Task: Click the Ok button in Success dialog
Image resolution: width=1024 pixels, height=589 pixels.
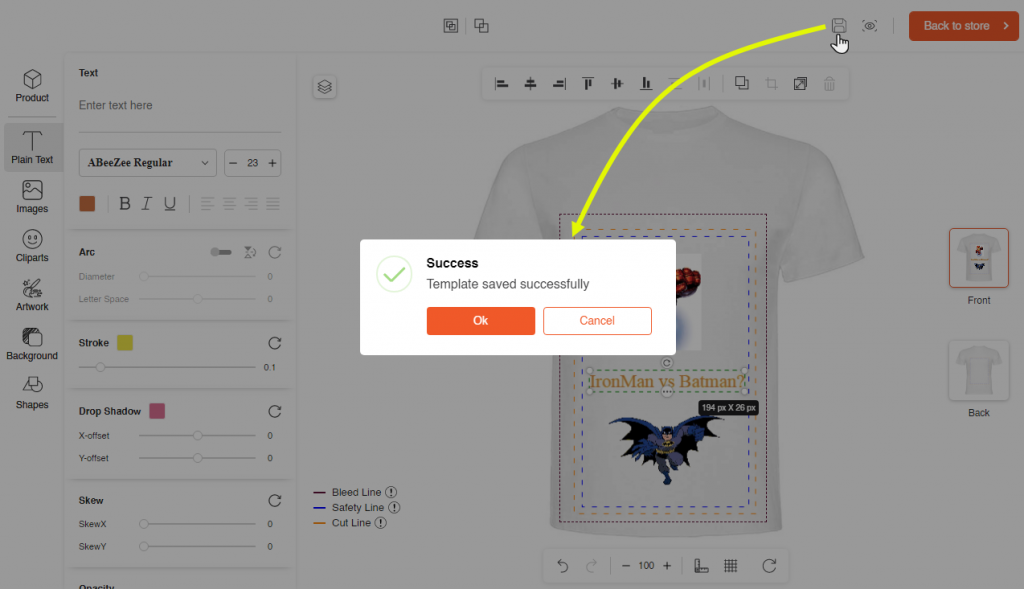Action: click(x=481, y=321)
